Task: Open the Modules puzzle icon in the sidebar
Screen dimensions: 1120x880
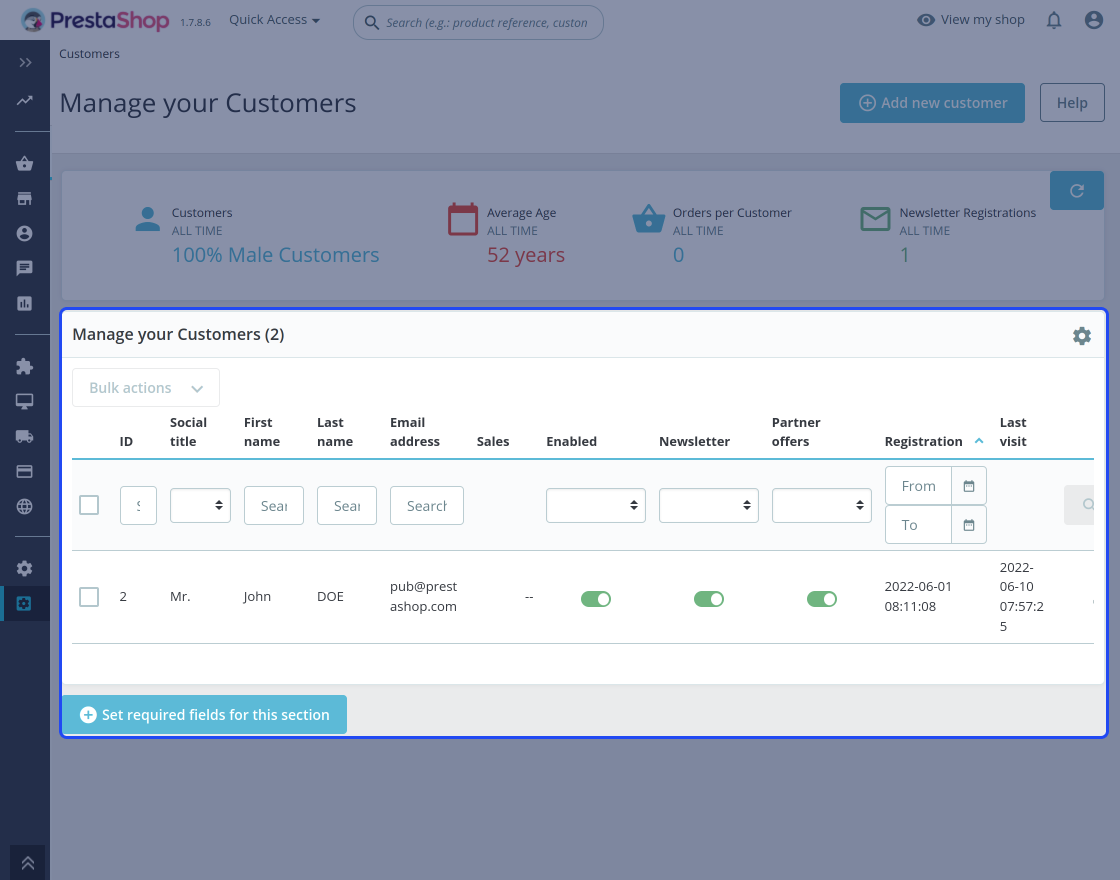Action: pos(24,366)
